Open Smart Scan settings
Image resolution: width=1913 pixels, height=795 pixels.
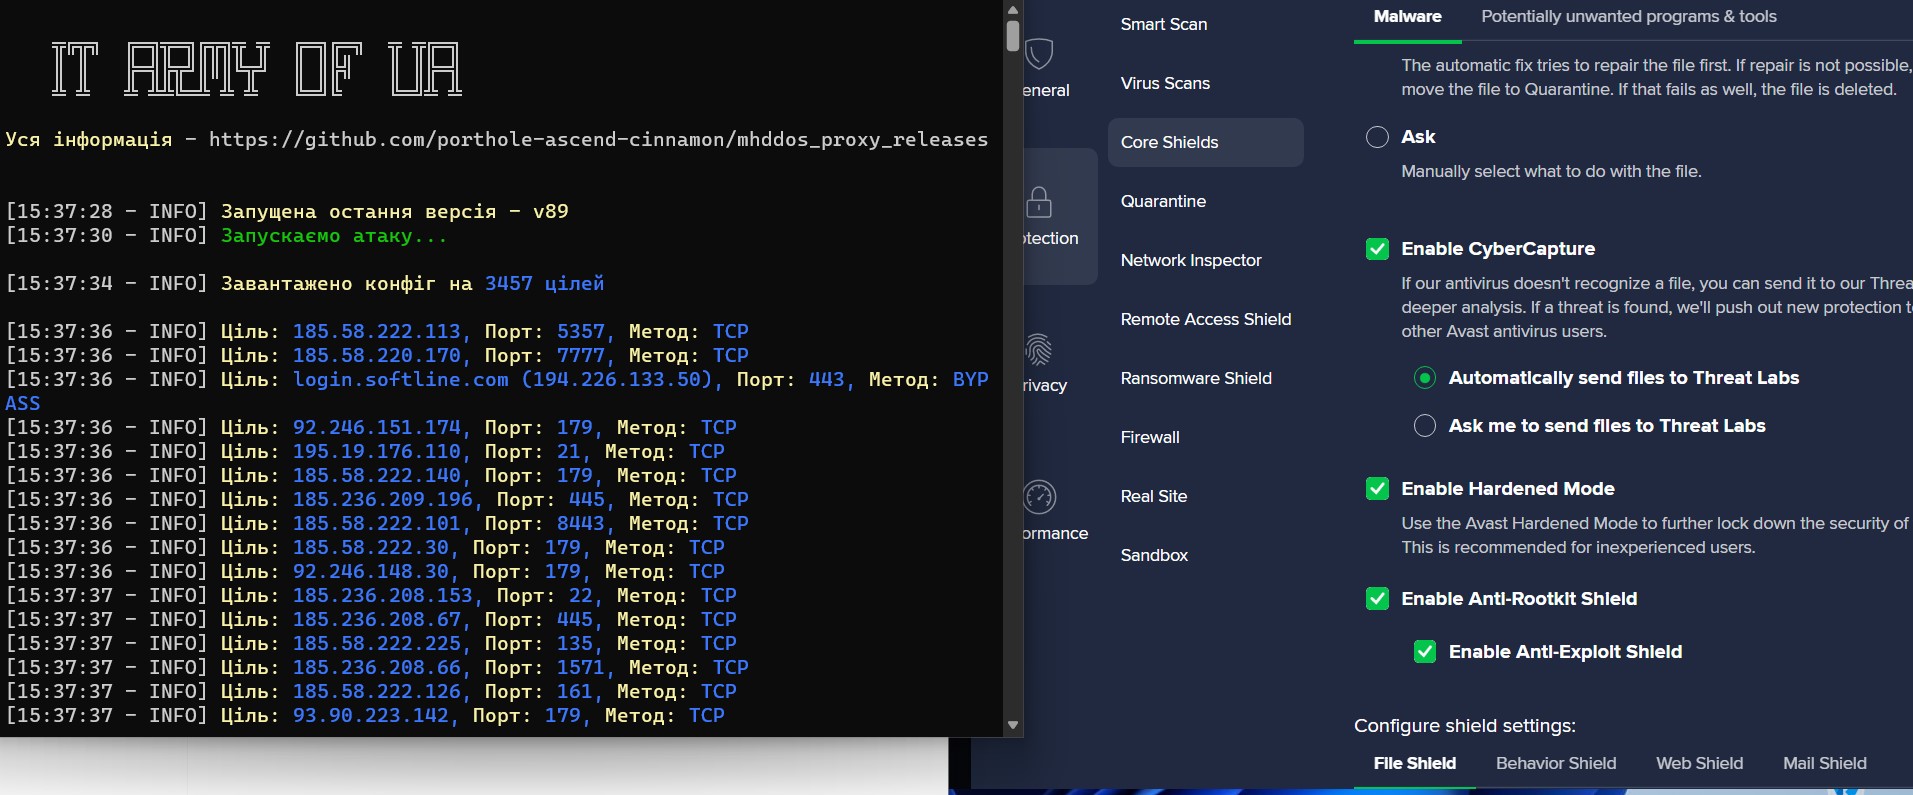click(x=1164, y=24)
